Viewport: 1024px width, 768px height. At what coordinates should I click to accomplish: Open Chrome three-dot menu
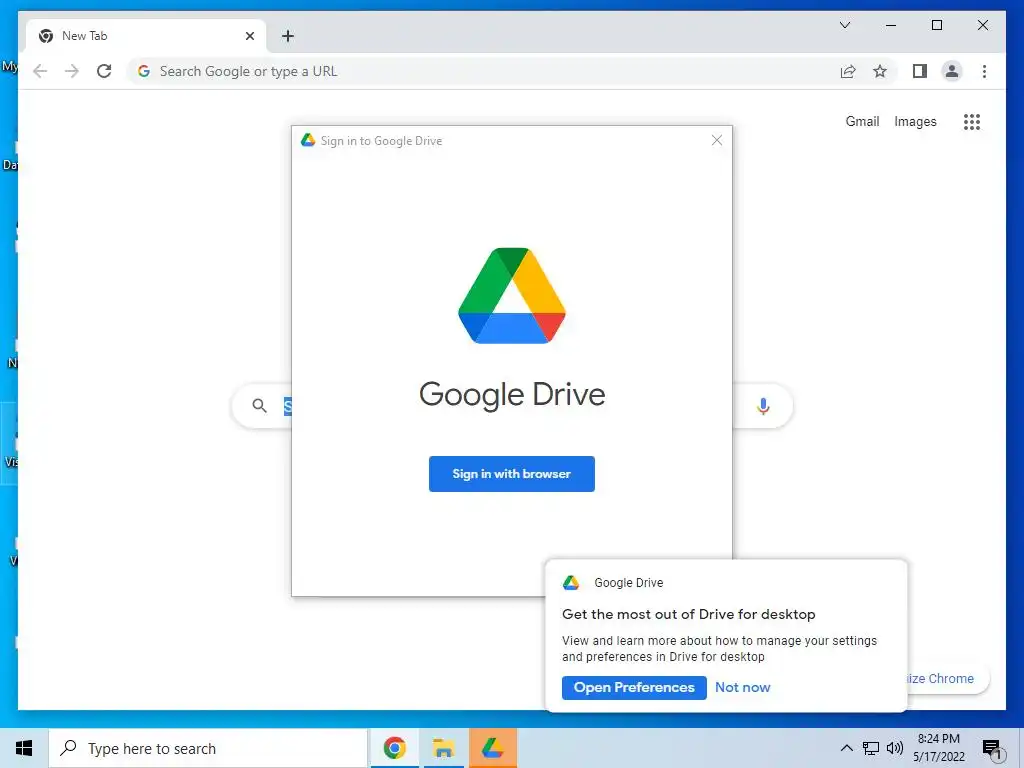[984, 71]
